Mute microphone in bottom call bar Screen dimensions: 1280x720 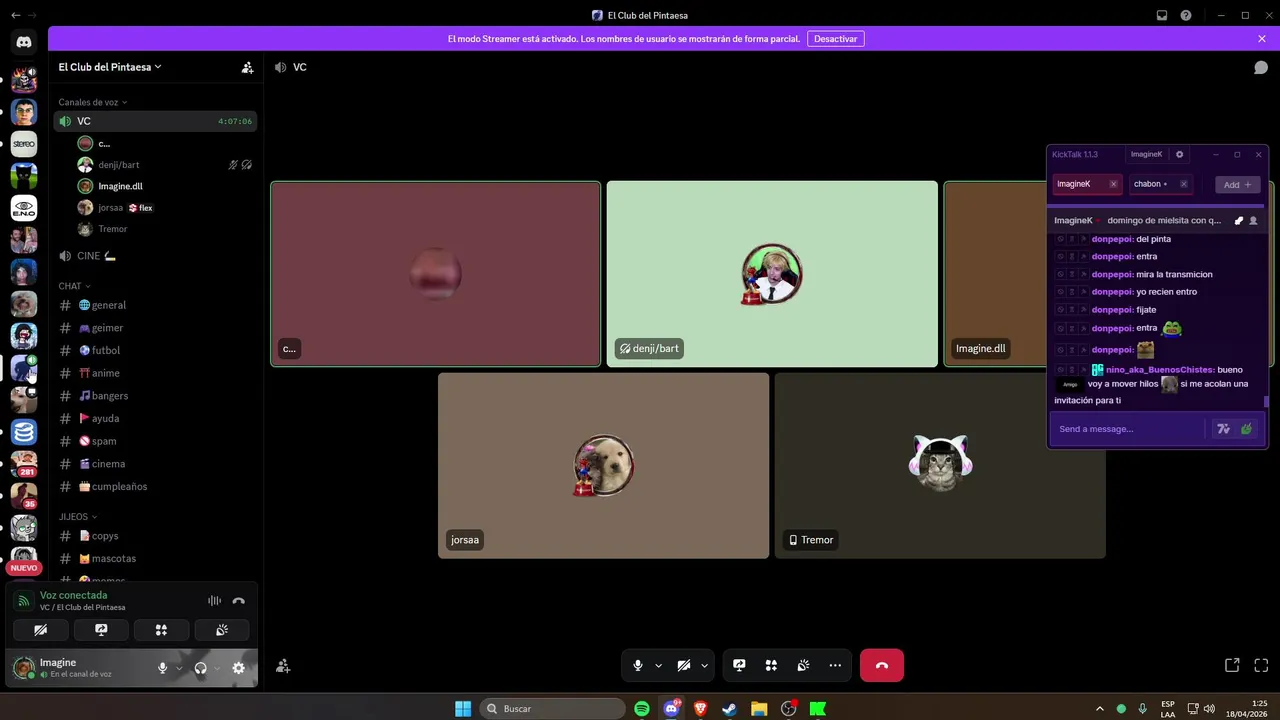pyautogui.click(x=638, y=665)
